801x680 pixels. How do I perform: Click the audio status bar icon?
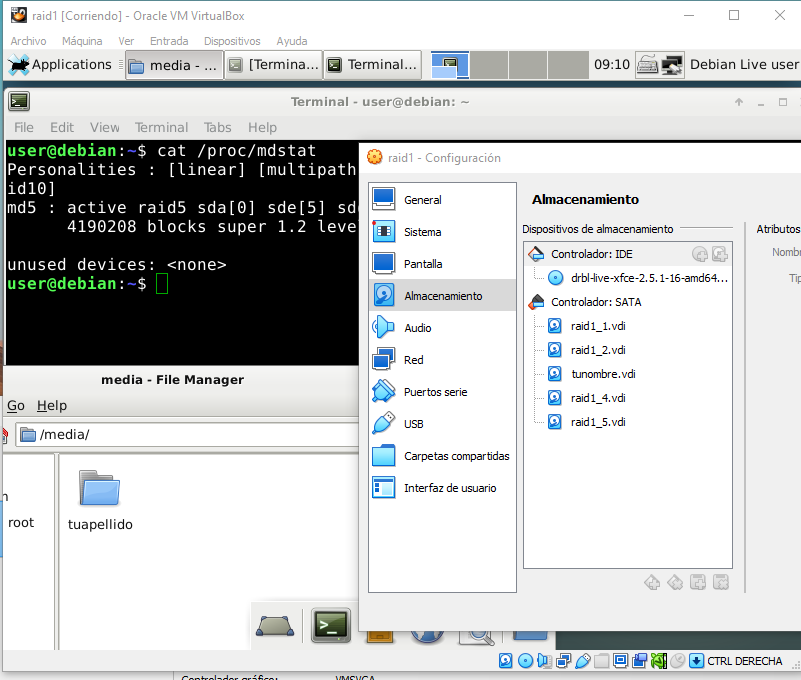tap(545, 661)
